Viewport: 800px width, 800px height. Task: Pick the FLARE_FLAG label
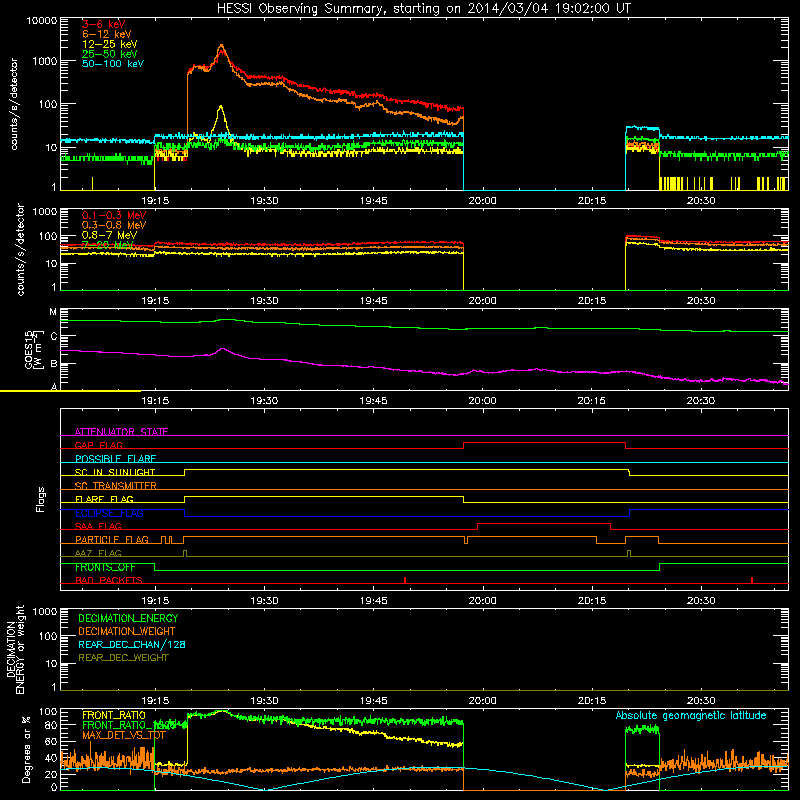[104, 499]
